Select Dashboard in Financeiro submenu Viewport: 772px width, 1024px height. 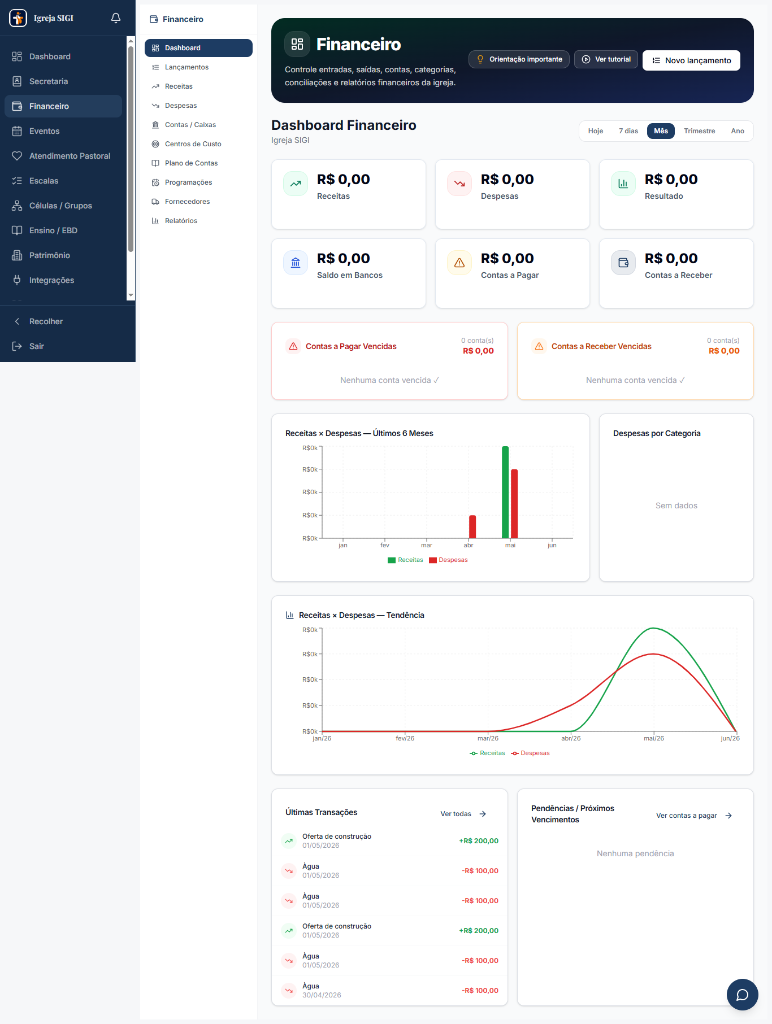(x=199, y=48)
